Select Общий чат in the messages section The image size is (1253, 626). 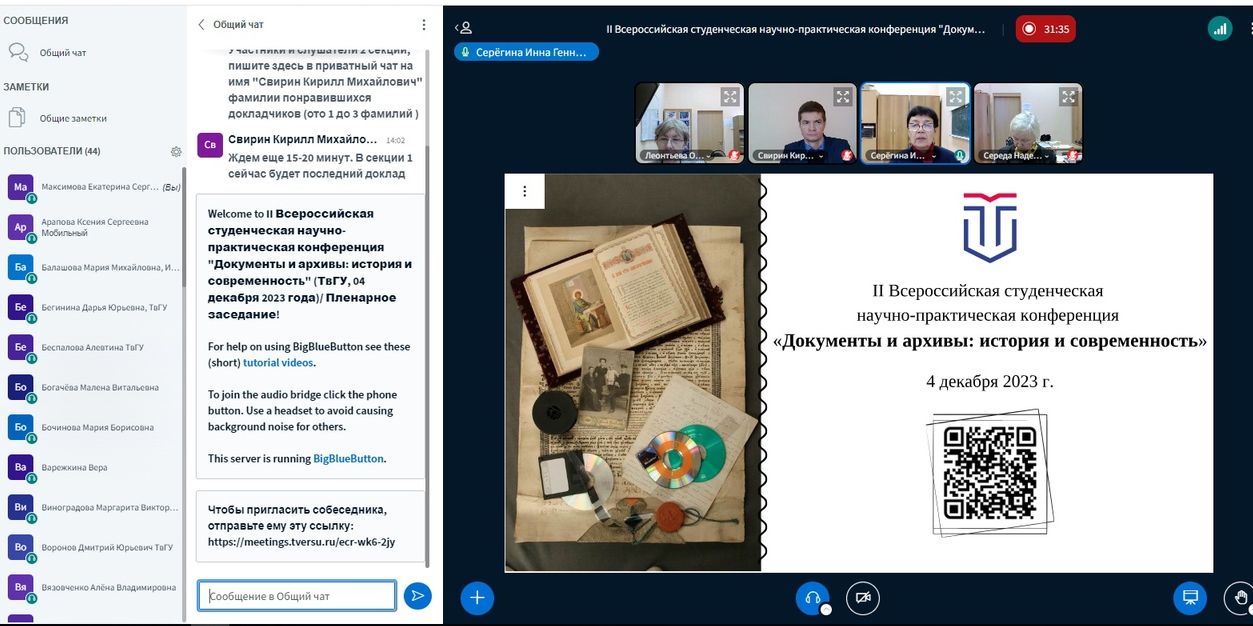click(62, 53)
